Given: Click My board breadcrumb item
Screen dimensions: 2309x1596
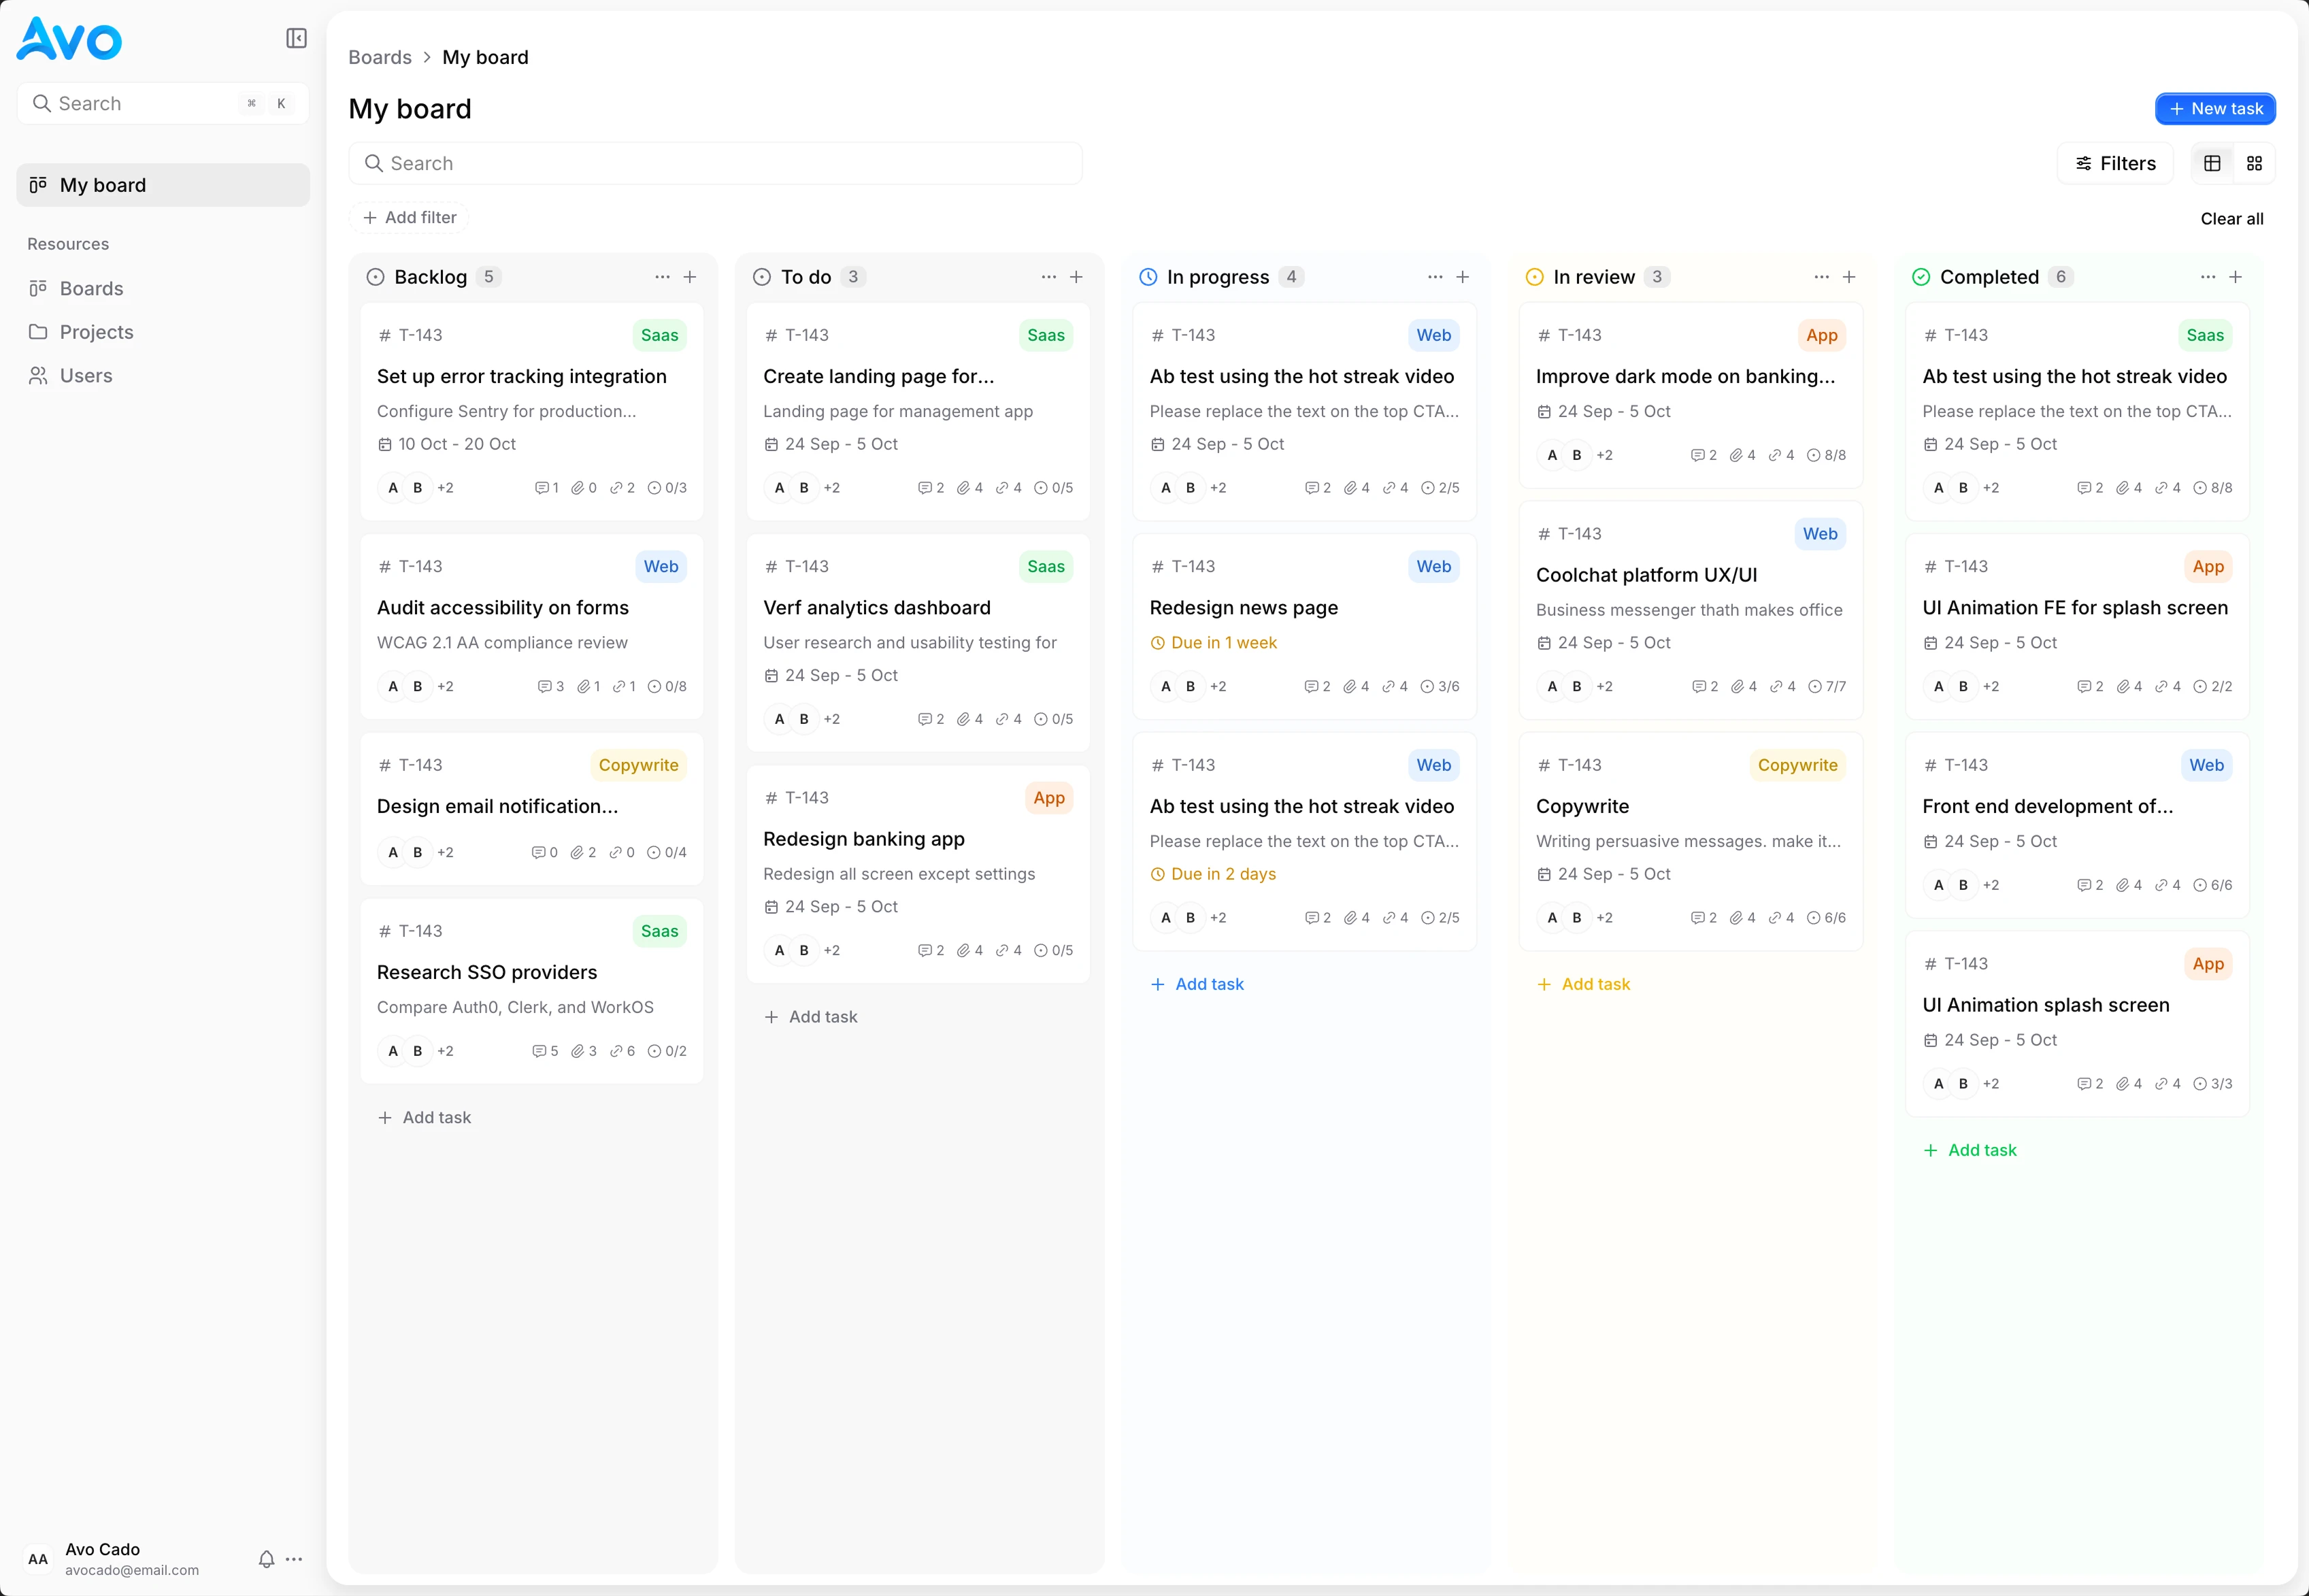Looking at the screenshot, I should [x=485, y=57].
